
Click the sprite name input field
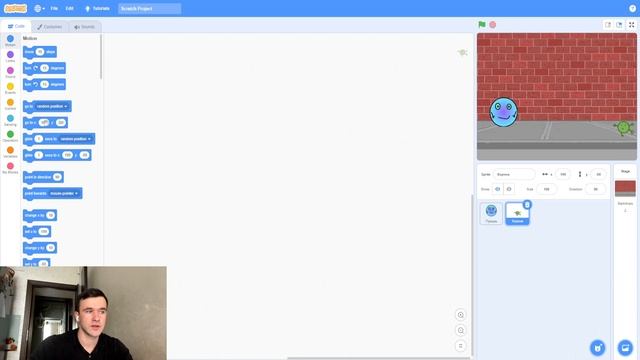click(514, 174)
